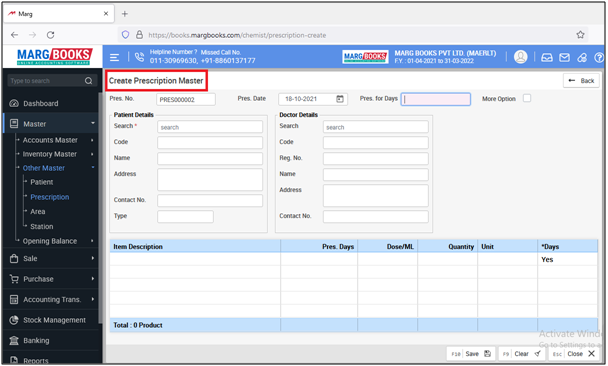The image size is (608, 366).
Task: Open Area under Other Master
Action: (38, 212)
